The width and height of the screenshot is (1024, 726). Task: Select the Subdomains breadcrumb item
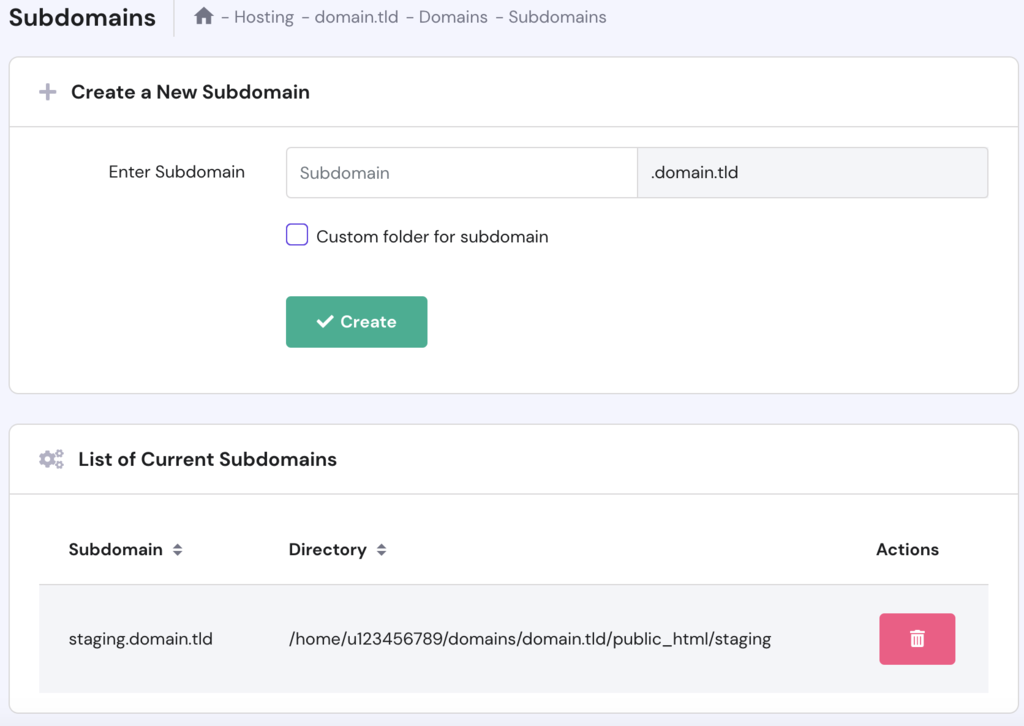point(557,17)
